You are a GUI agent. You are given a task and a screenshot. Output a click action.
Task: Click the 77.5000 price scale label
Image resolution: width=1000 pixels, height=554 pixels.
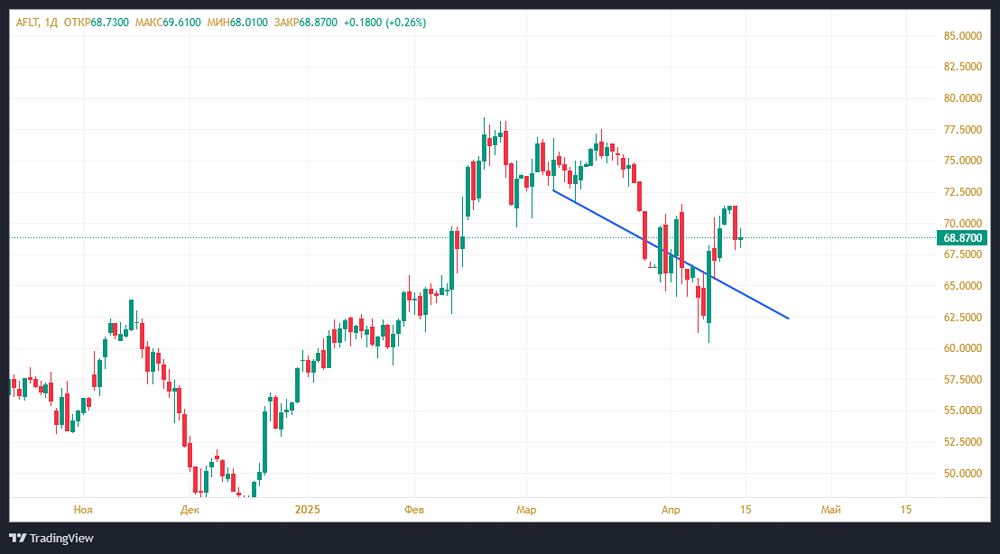[x=962, y=130]
